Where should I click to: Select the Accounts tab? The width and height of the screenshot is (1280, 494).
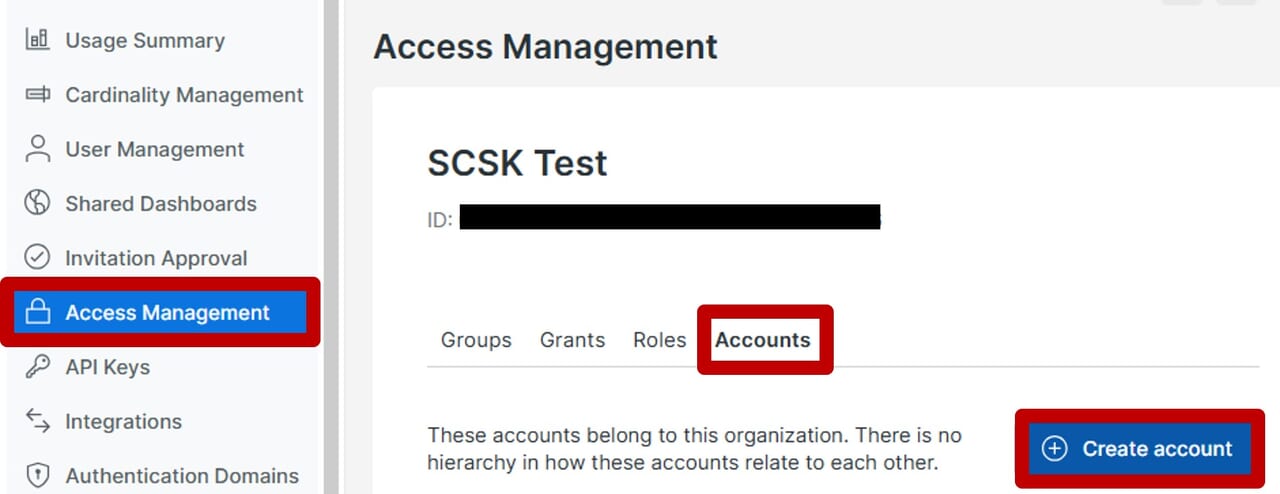(762, 340)
